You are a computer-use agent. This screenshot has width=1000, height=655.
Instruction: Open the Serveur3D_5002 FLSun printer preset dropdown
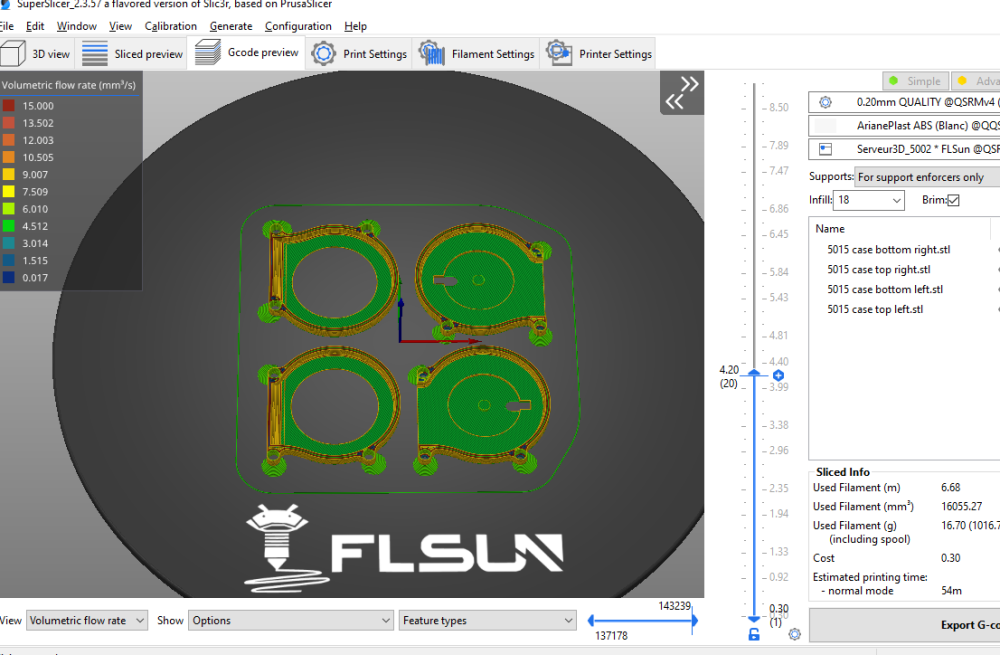point(904,149)
